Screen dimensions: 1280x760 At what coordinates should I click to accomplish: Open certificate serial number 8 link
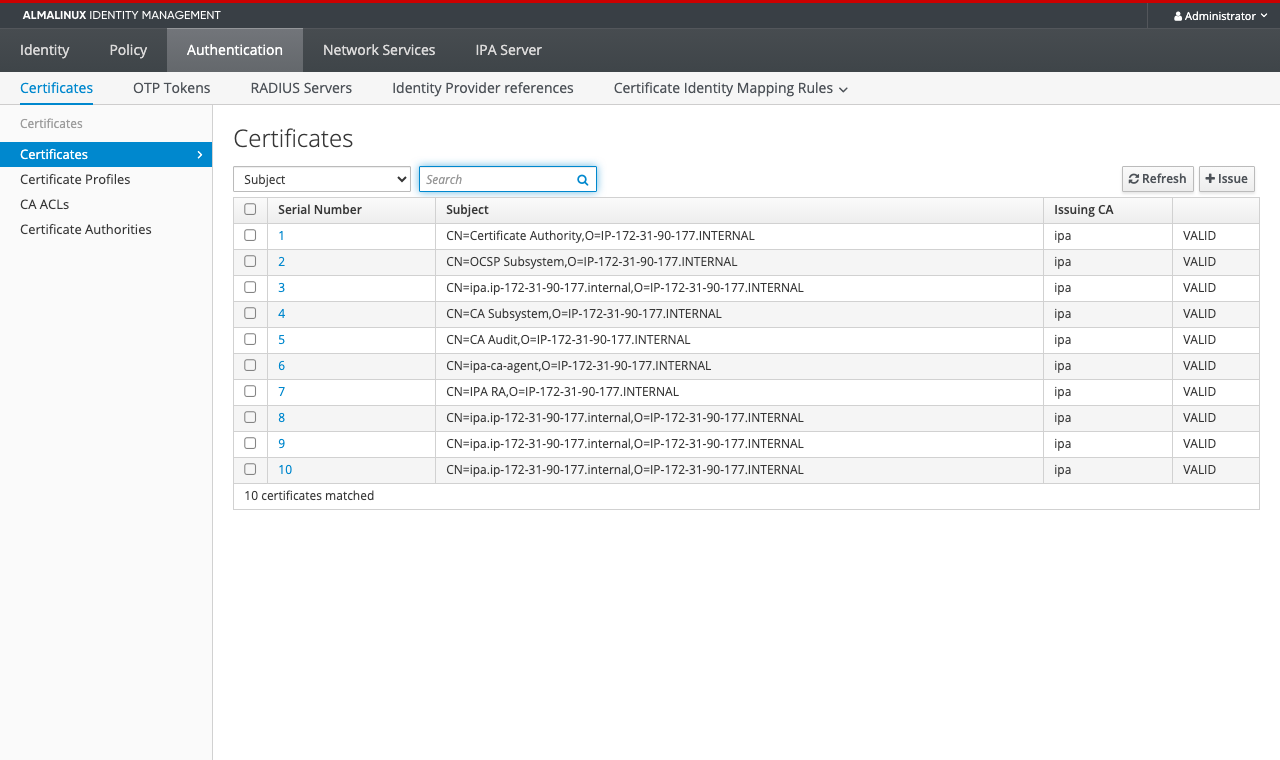point(282,417)
